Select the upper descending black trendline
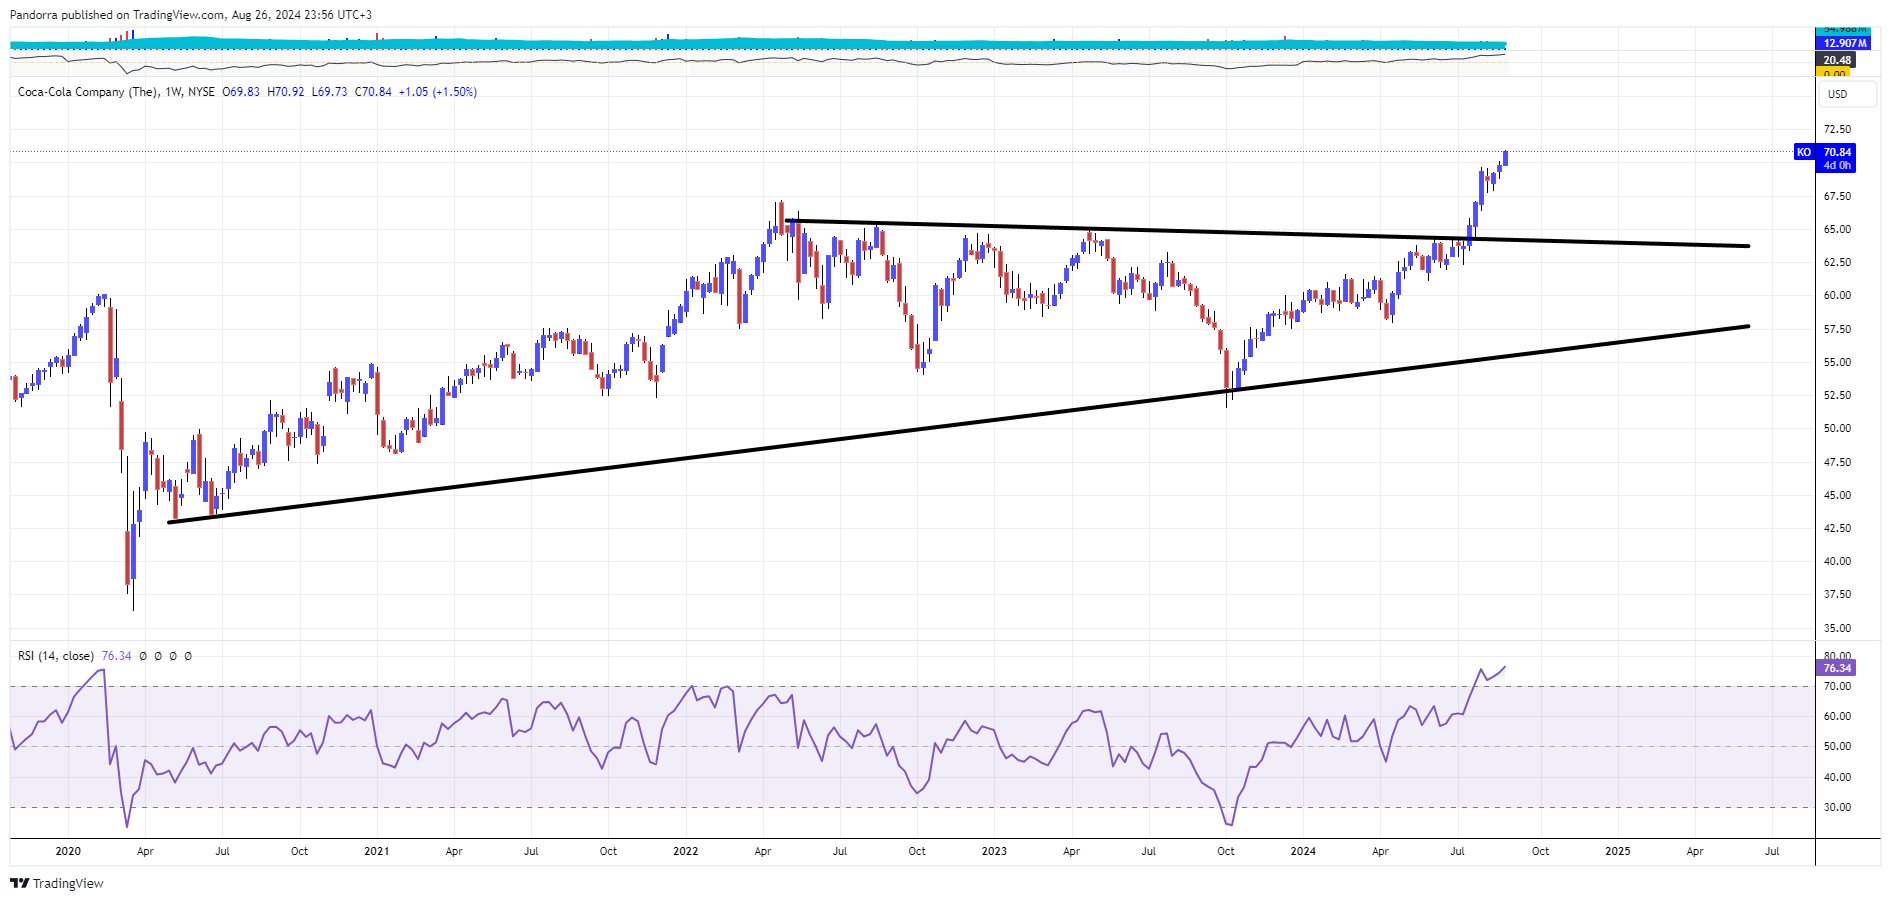 click(1266, 234)
